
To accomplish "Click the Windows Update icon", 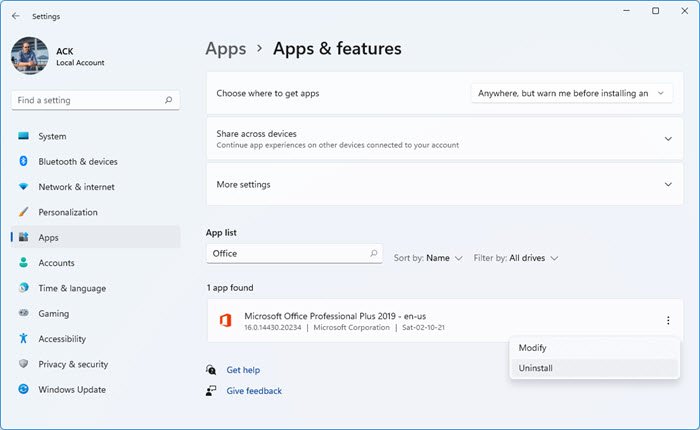I will point(23,390).
